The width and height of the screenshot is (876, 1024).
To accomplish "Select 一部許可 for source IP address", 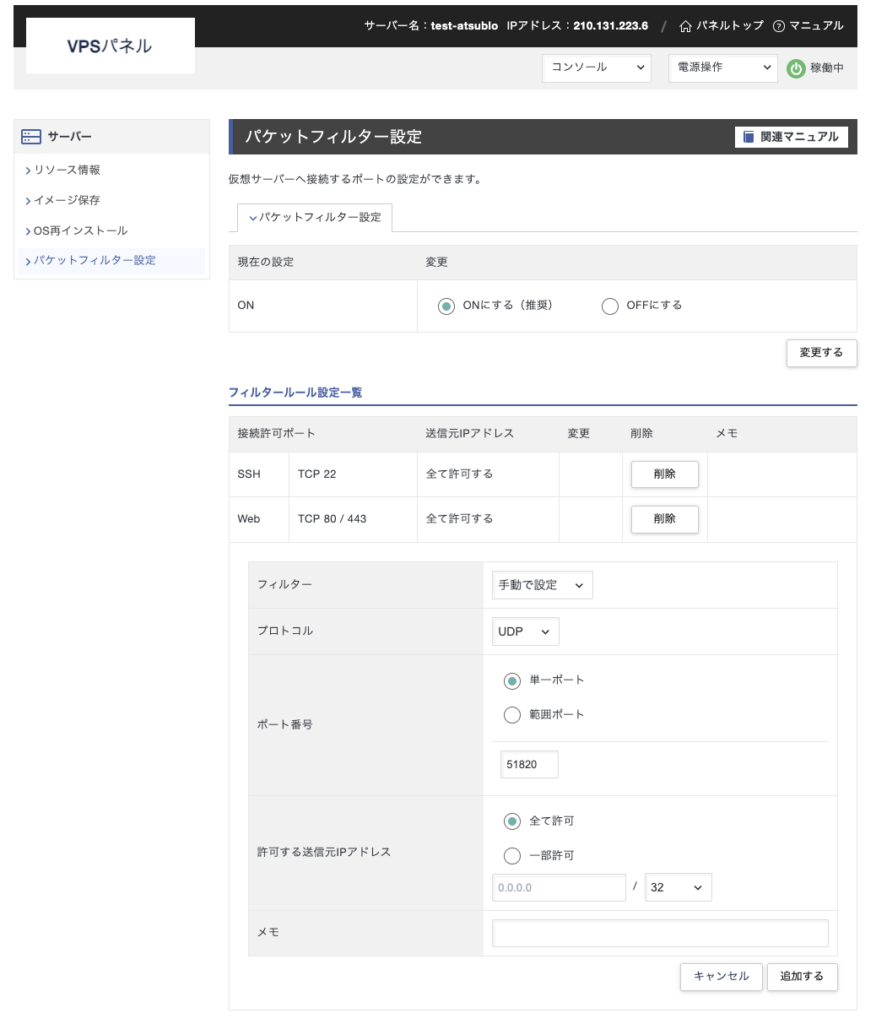I will (512, 856).
